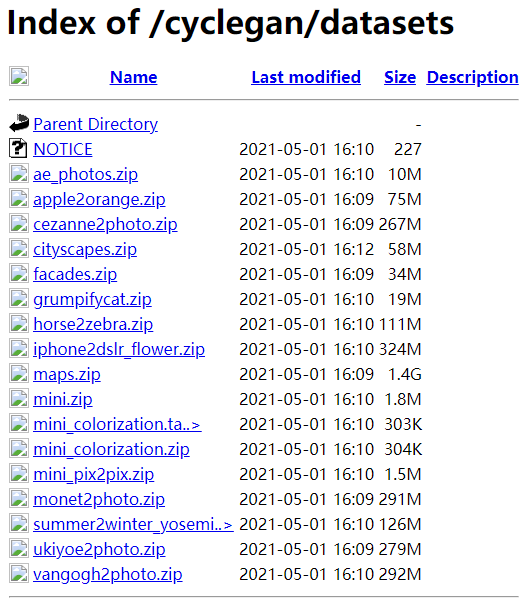Click the broken image icon in header row

19,76
